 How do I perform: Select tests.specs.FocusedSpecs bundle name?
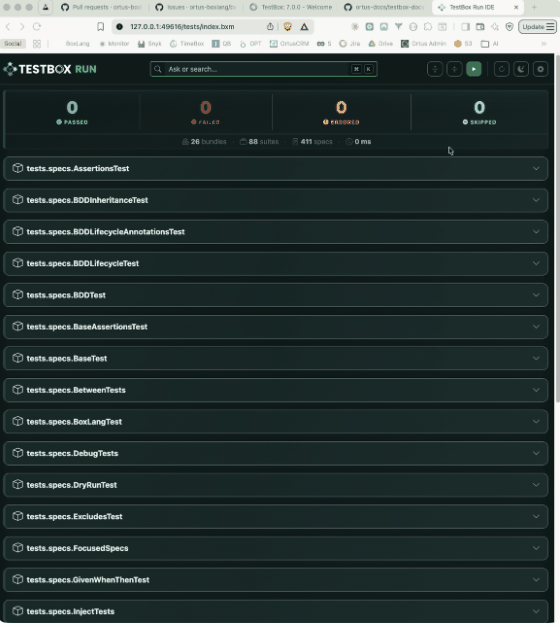[77, 548]
